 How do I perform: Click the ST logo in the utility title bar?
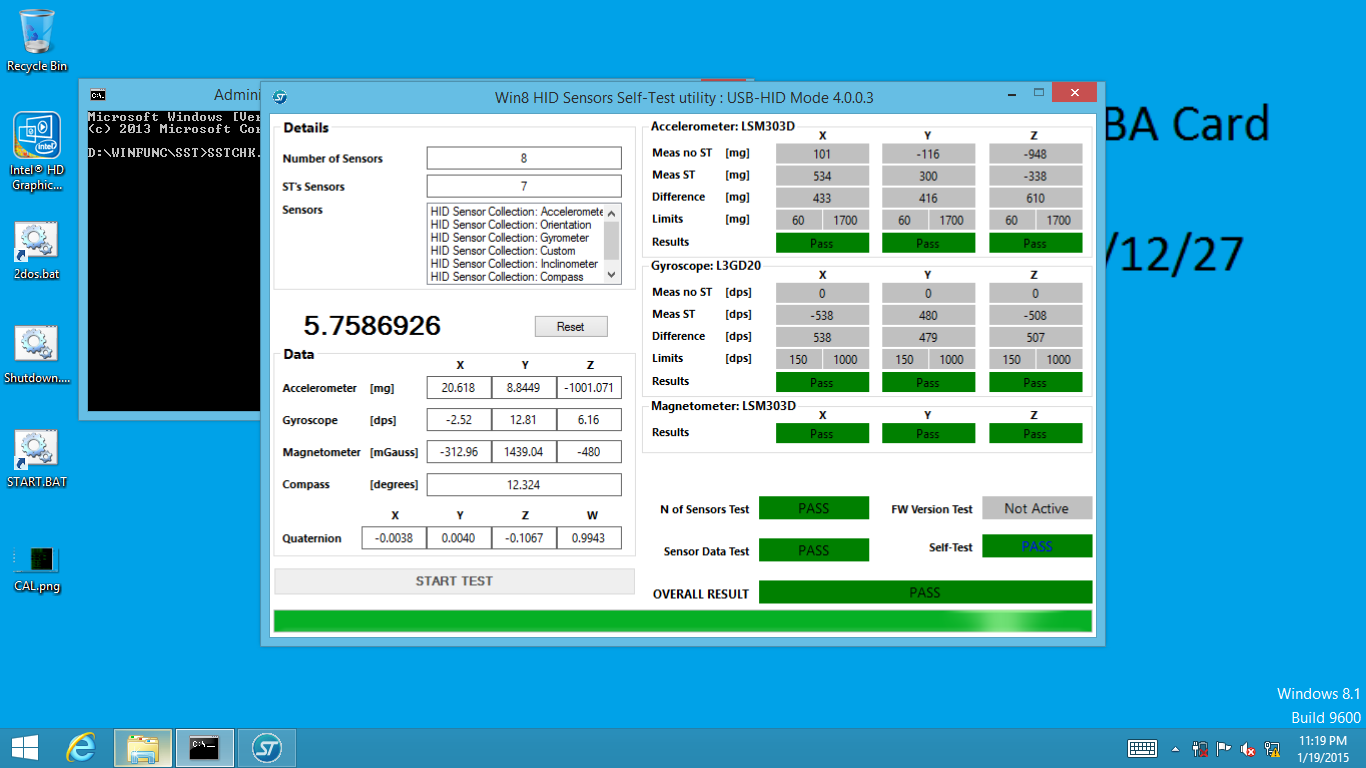coord(281,97)
